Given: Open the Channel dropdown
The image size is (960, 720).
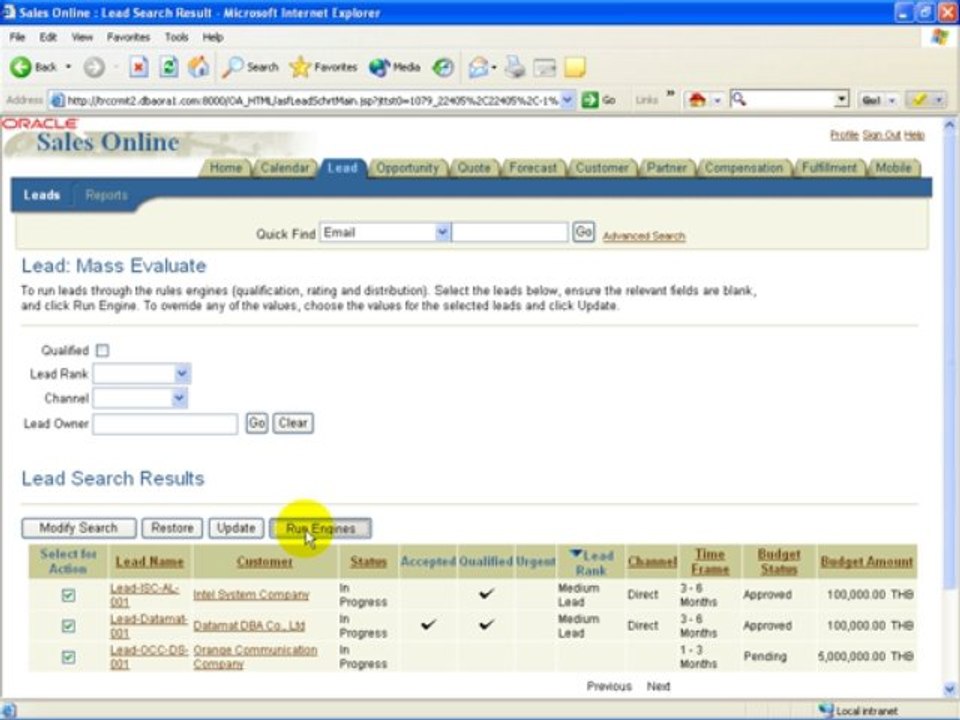Looking at the screenshot, I should 179,398.
